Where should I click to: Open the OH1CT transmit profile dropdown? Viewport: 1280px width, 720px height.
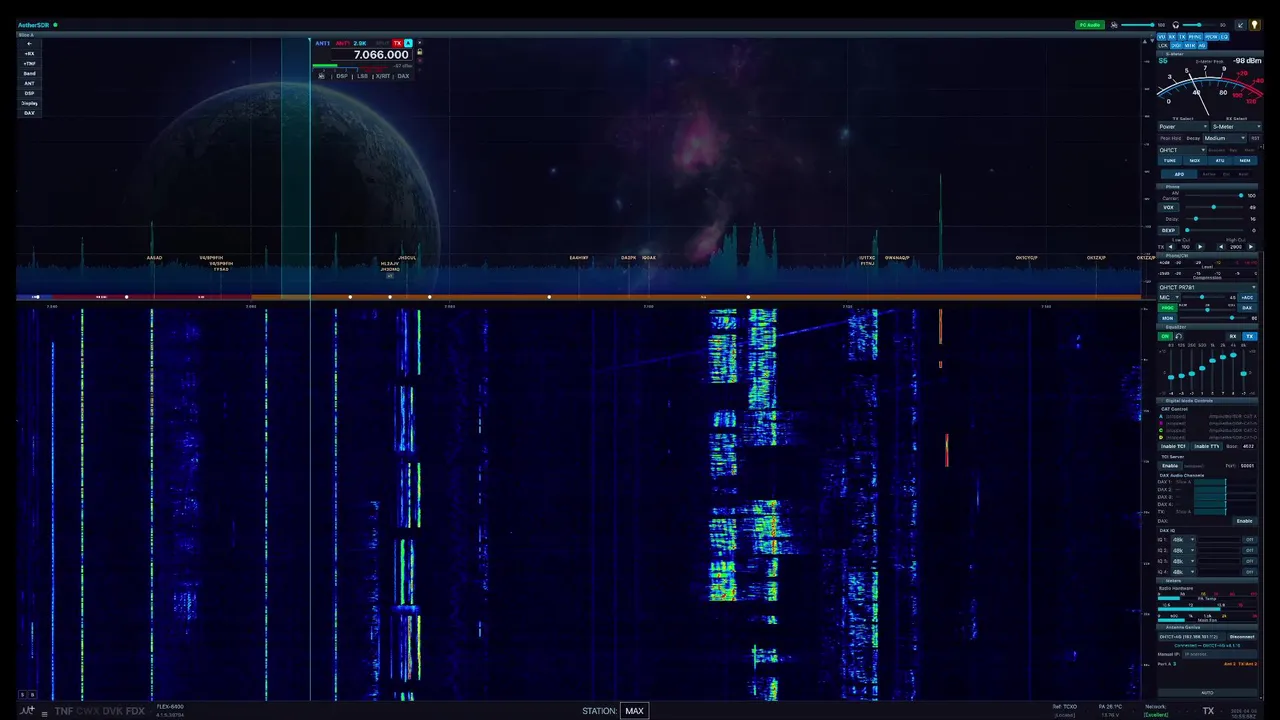tap(1182, 150)
